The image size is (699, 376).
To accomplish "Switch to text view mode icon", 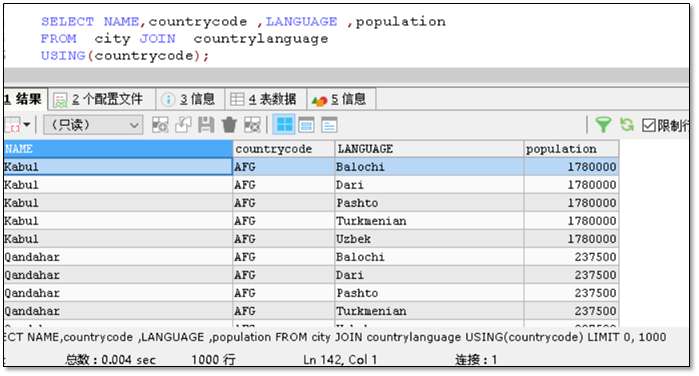I will [329, 125].
